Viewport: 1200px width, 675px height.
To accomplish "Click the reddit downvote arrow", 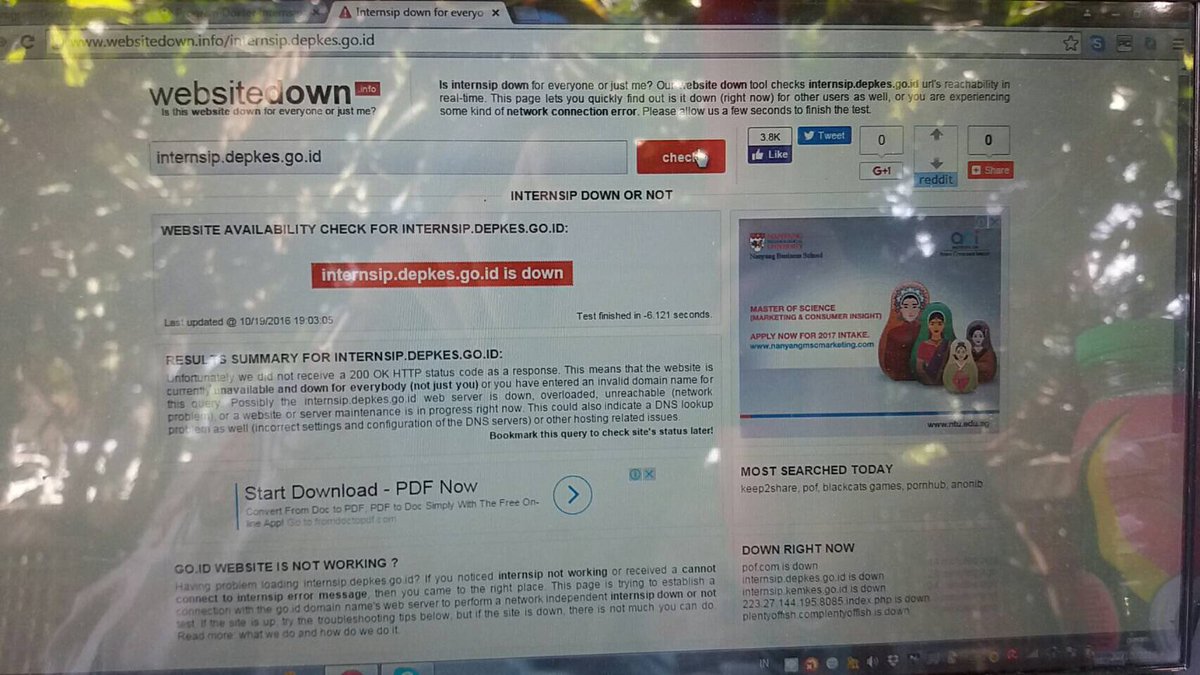I will pos(936,163).
